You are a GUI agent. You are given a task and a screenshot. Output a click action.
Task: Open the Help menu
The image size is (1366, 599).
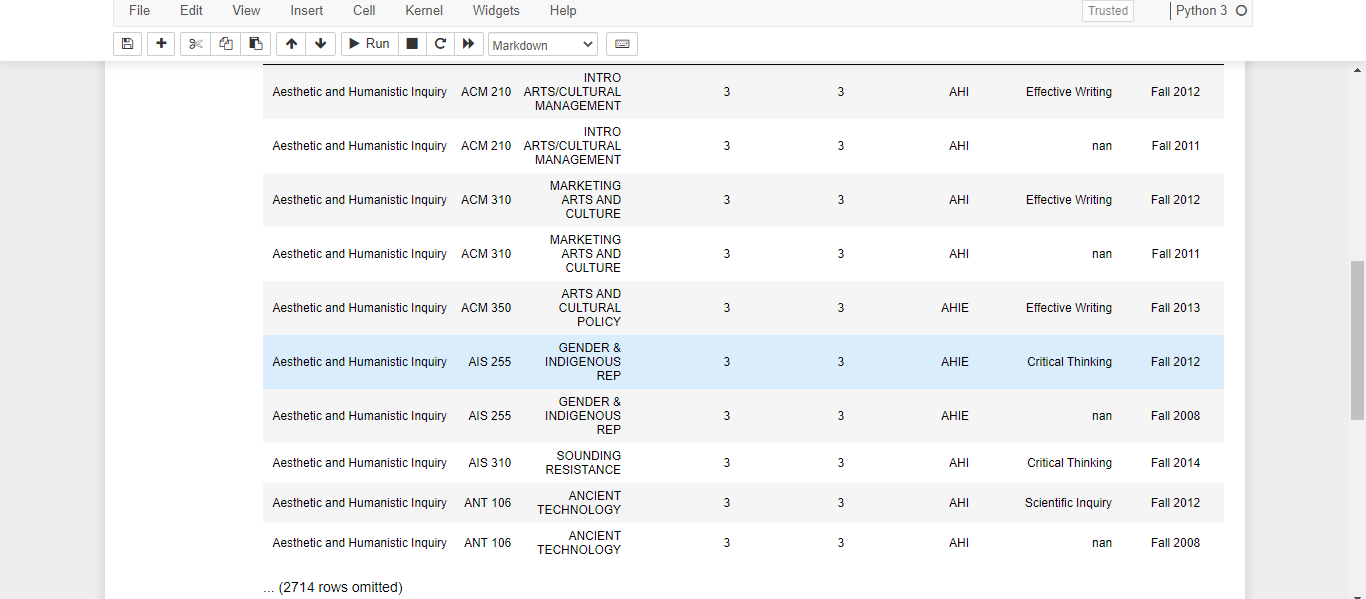point(563,11)
